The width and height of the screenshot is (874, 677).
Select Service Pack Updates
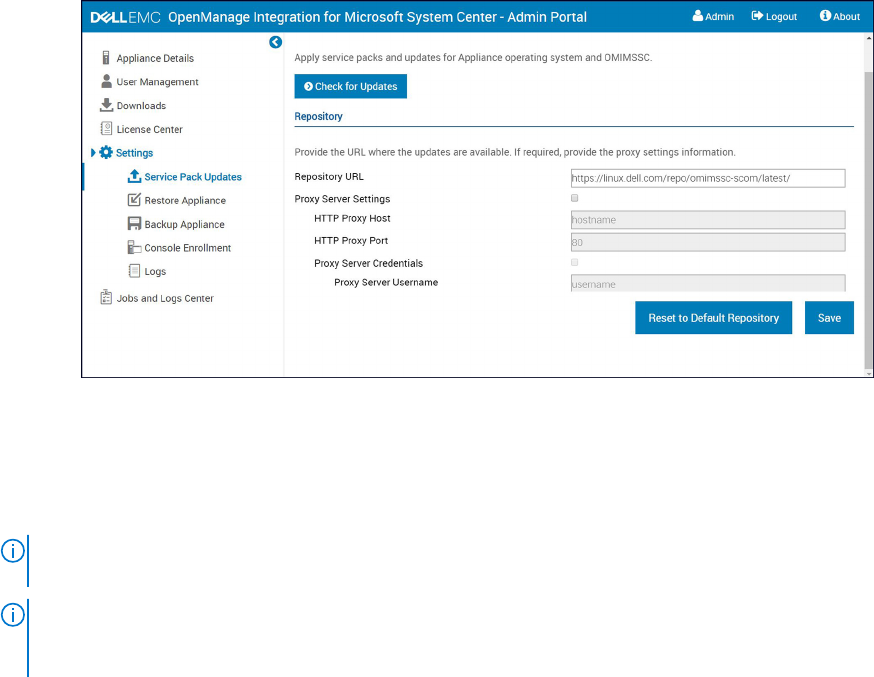[193, 177]
